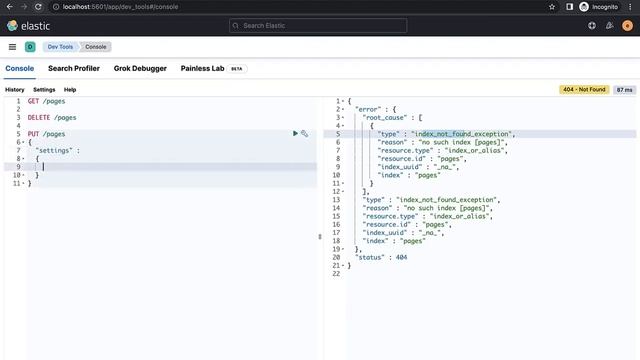Image resolution: width=640 pixels, height=360 pixels.
Task: Click the 87 ms response time badge
Action: [624, 90]
